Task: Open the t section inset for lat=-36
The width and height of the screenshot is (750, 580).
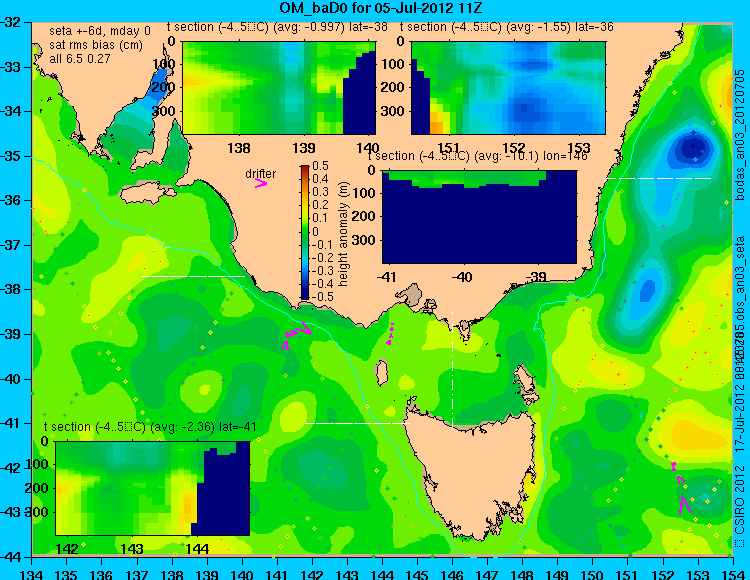Action: 508,88
